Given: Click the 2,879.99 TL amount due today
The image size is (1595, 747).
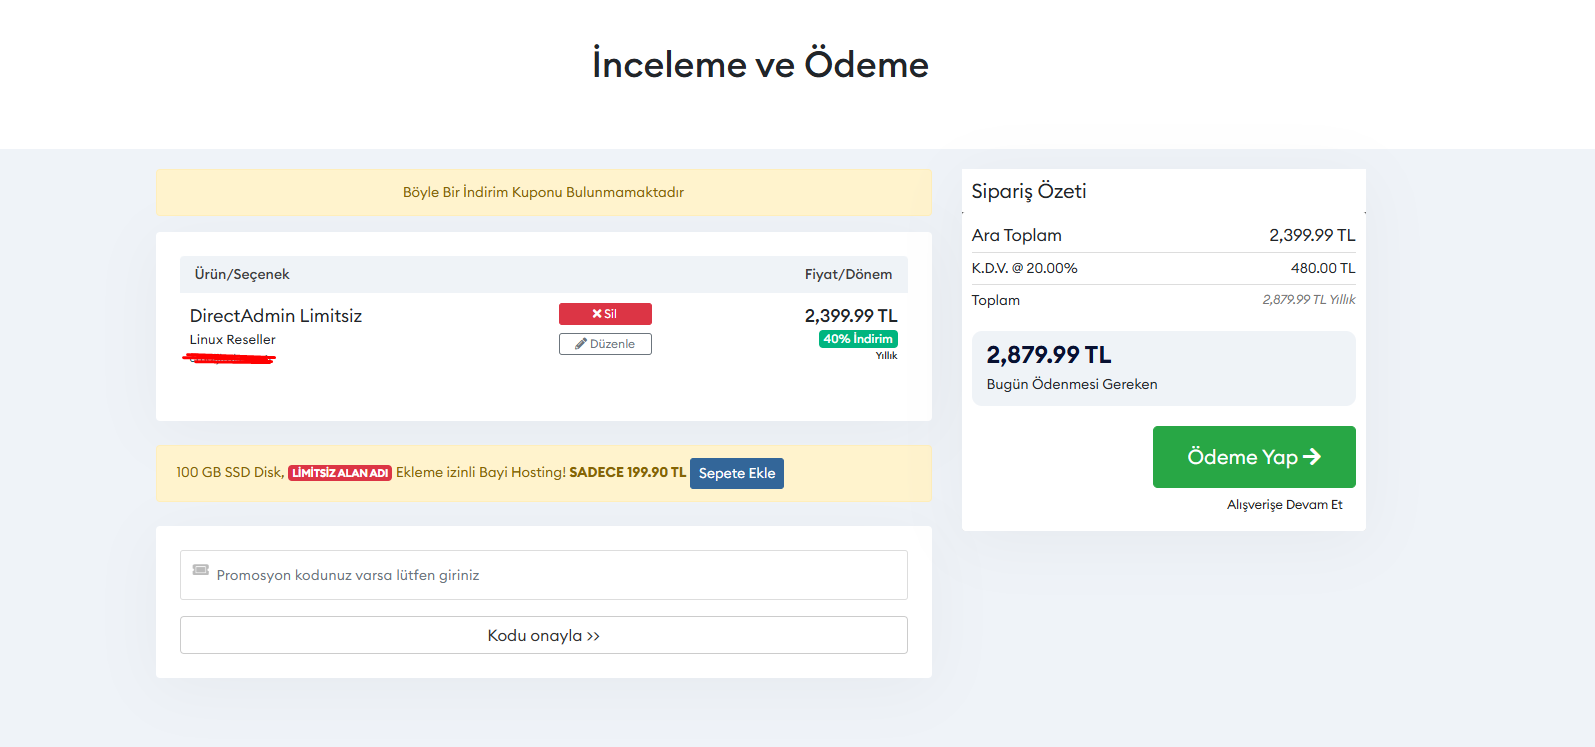Looking at the screenshot, I should [x=1049, y=355].
